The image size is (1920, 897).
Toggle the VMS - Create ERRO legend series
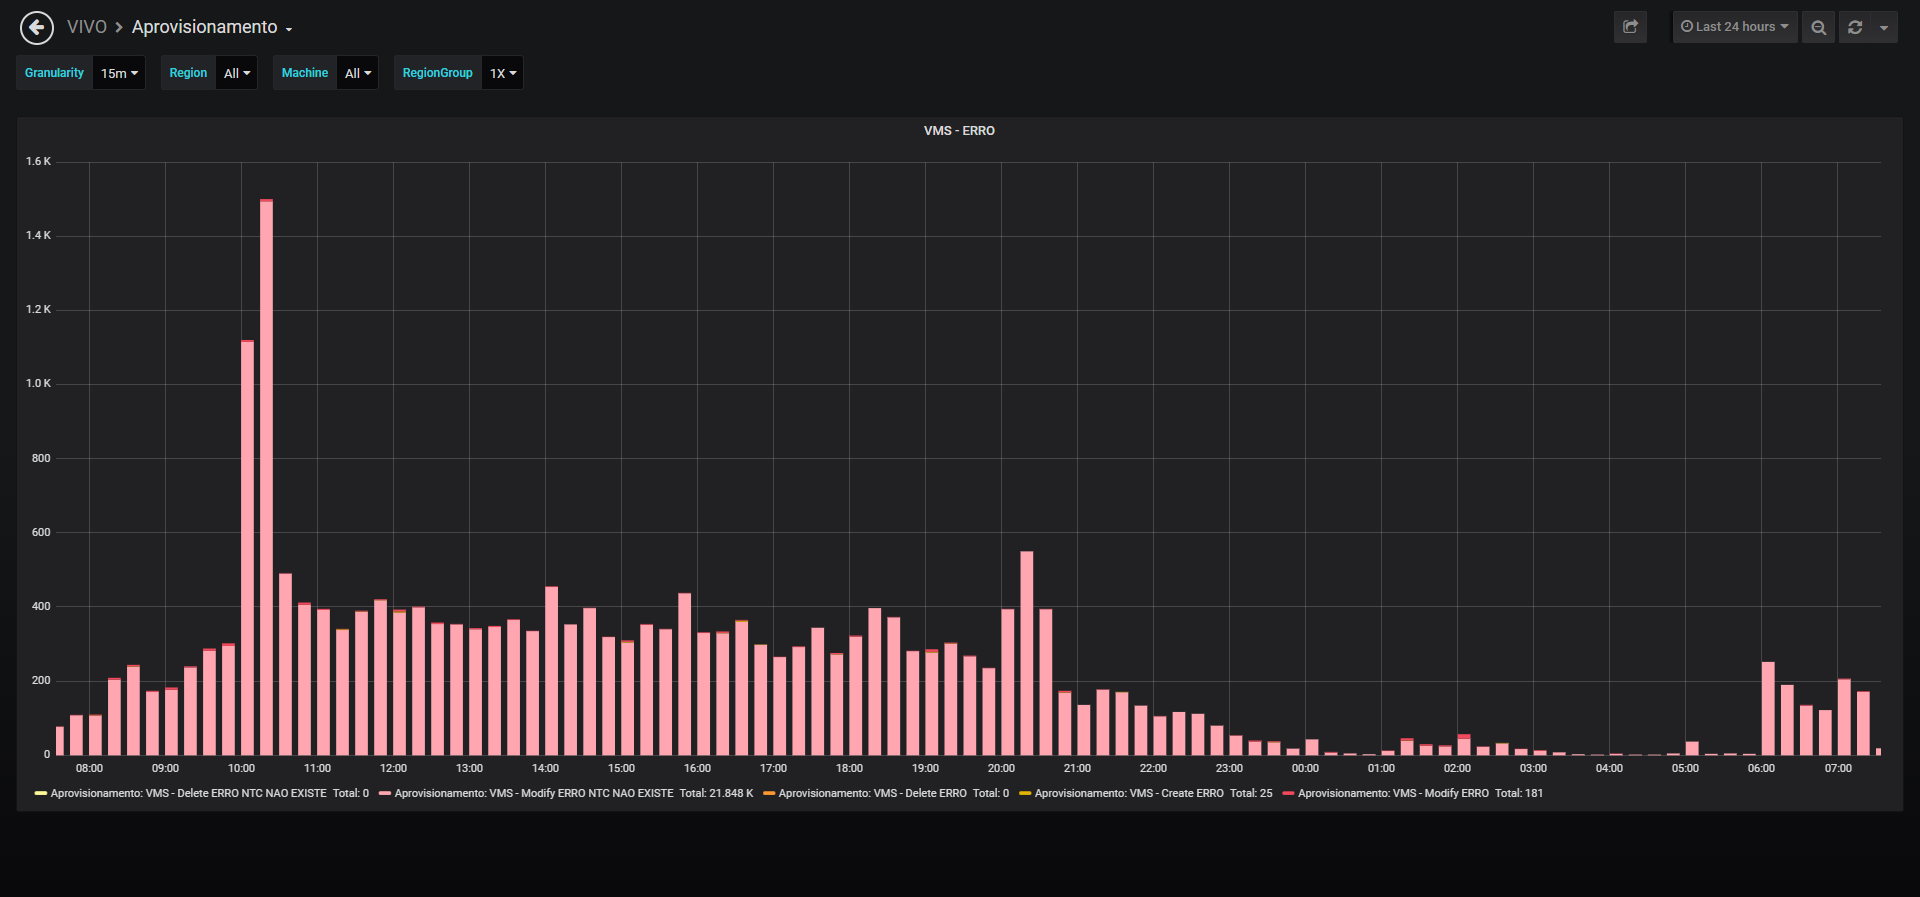tap(1129, 793)
